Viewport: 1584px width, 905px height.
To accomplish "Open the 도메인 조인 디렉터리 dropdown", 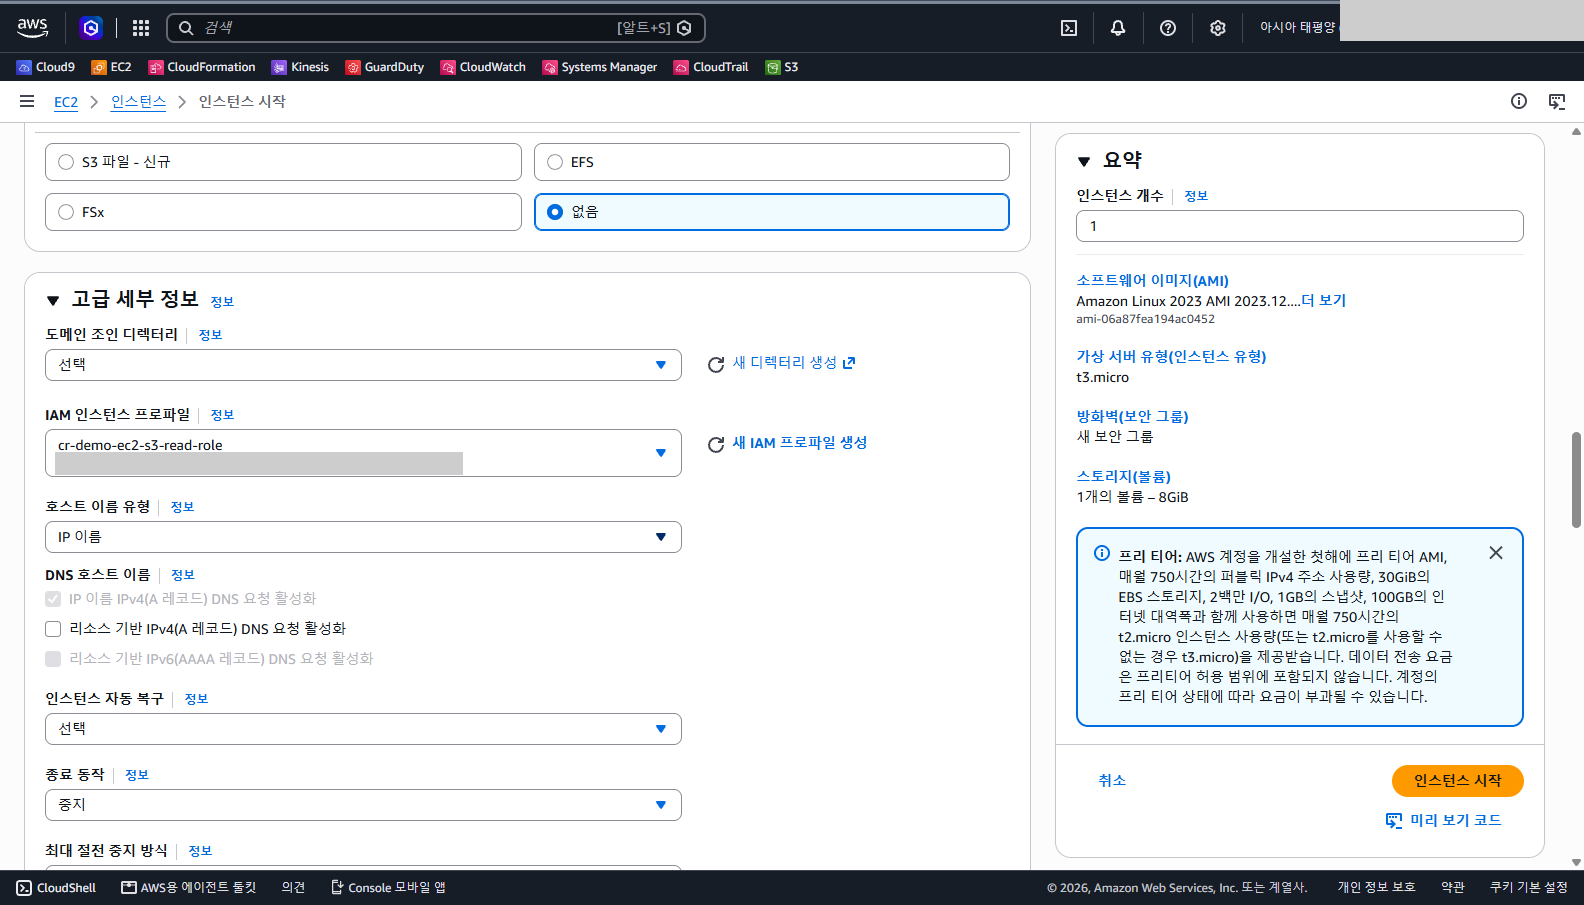I will pos(363,365).
